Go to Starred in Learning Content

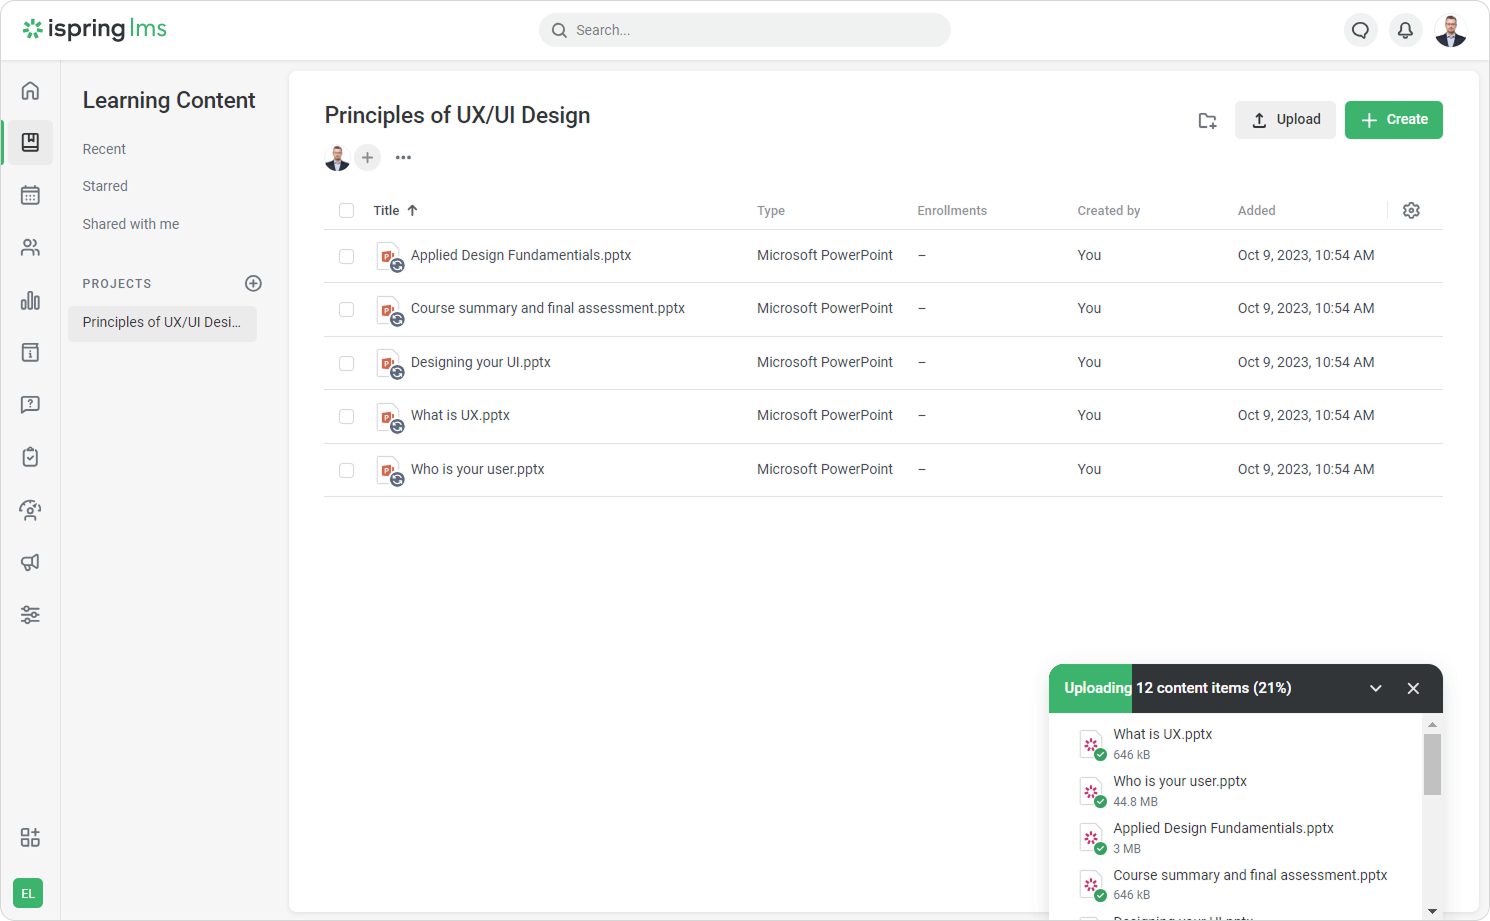pyautogui.click(x=105, y=186)
